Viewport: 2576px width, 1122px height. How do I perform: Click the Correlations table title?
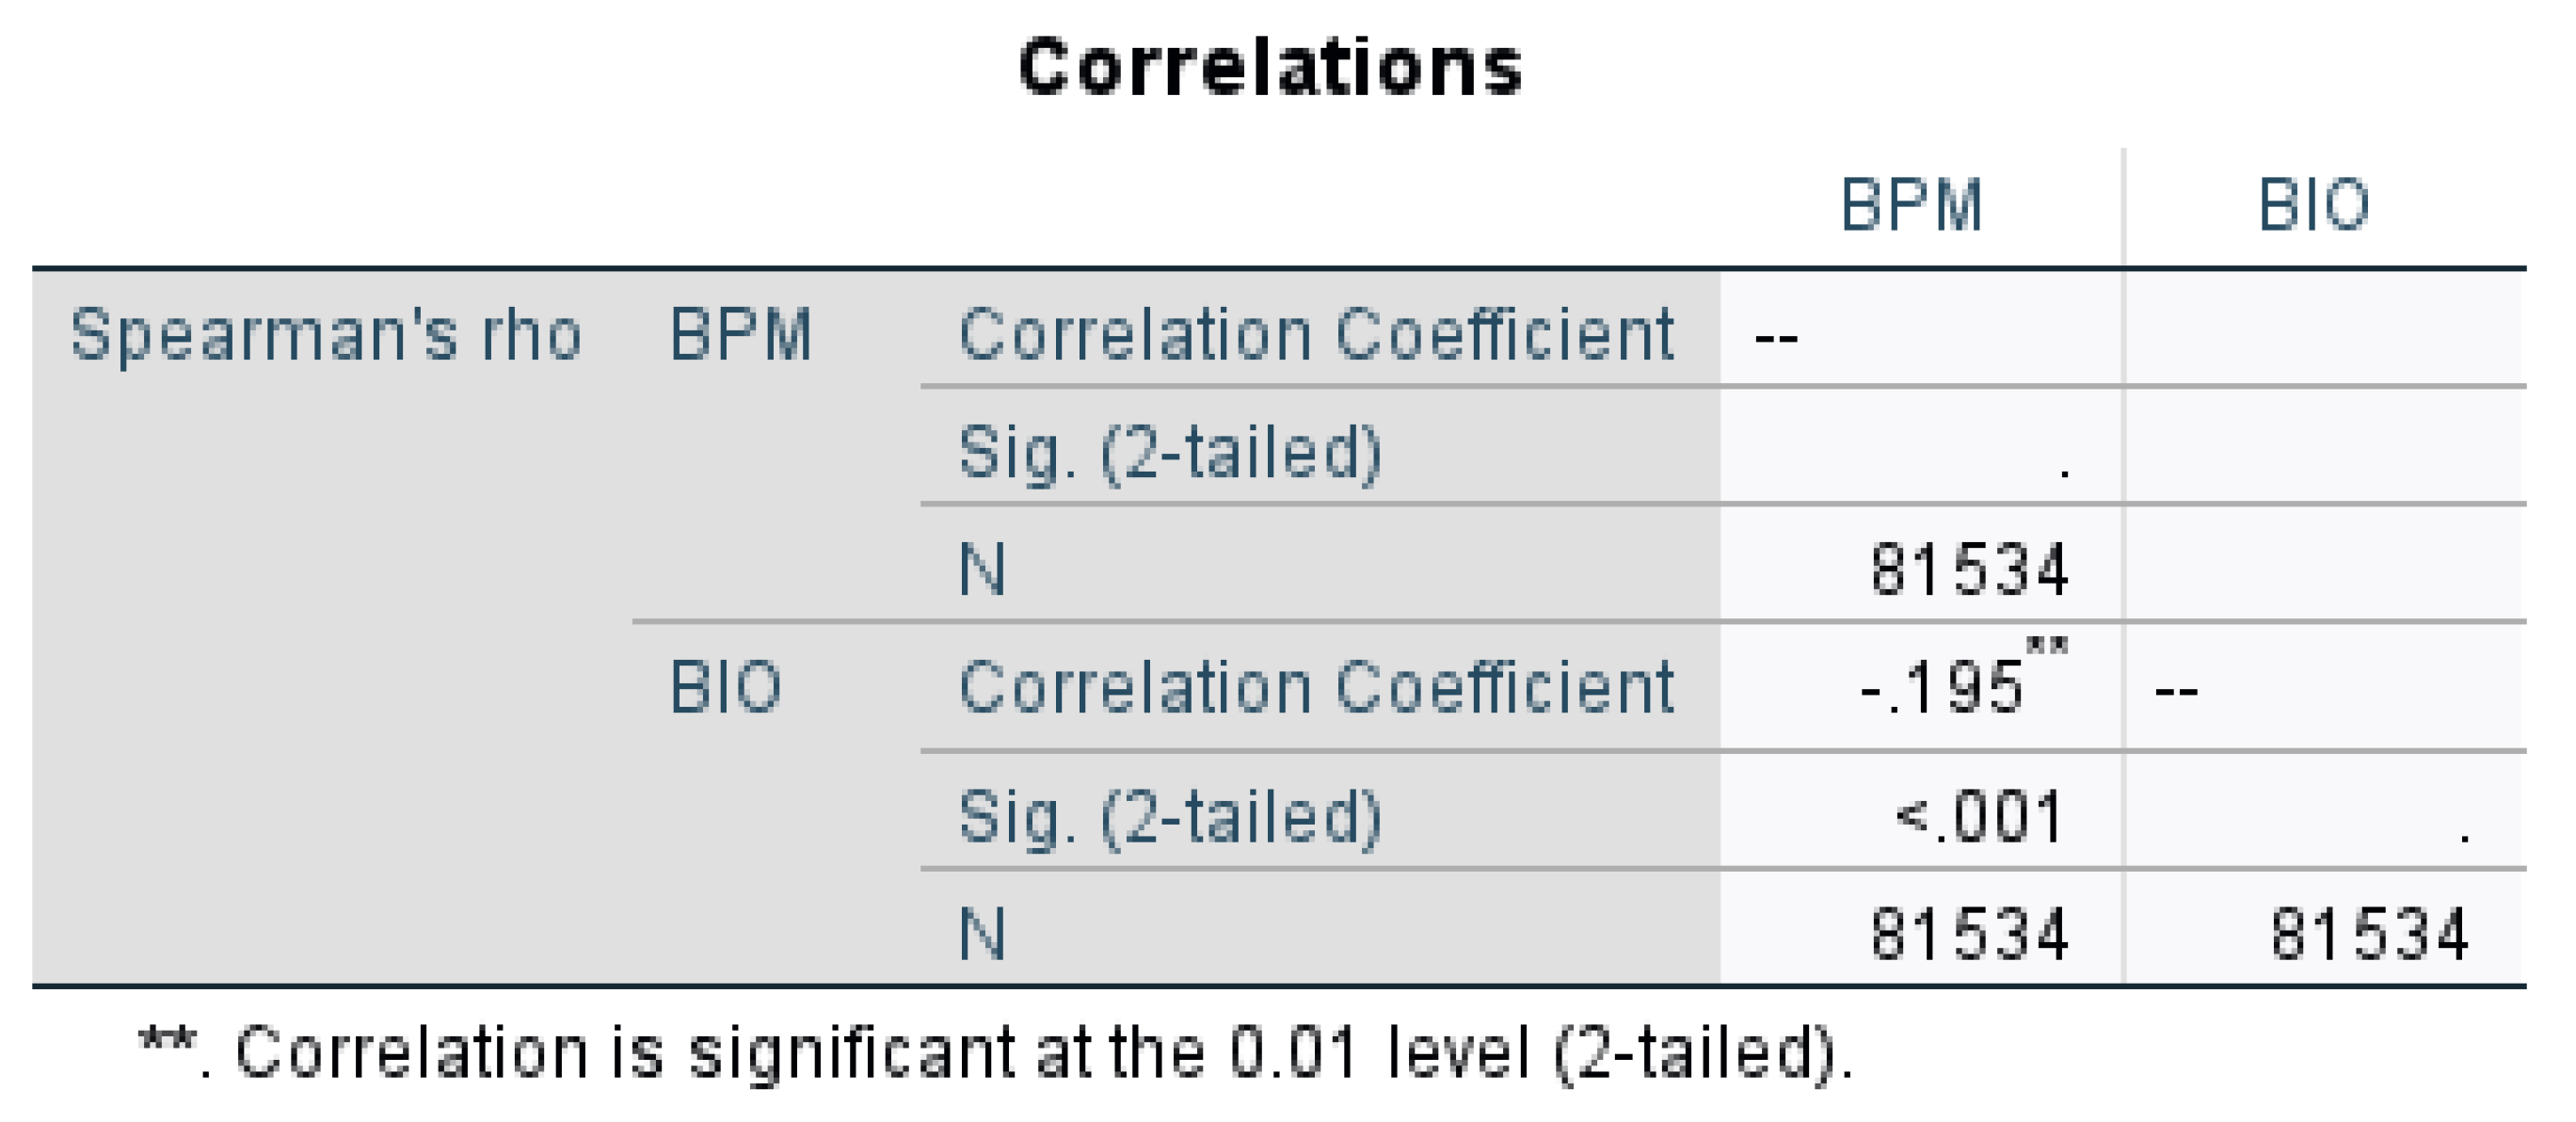(x=1270, y=68)
